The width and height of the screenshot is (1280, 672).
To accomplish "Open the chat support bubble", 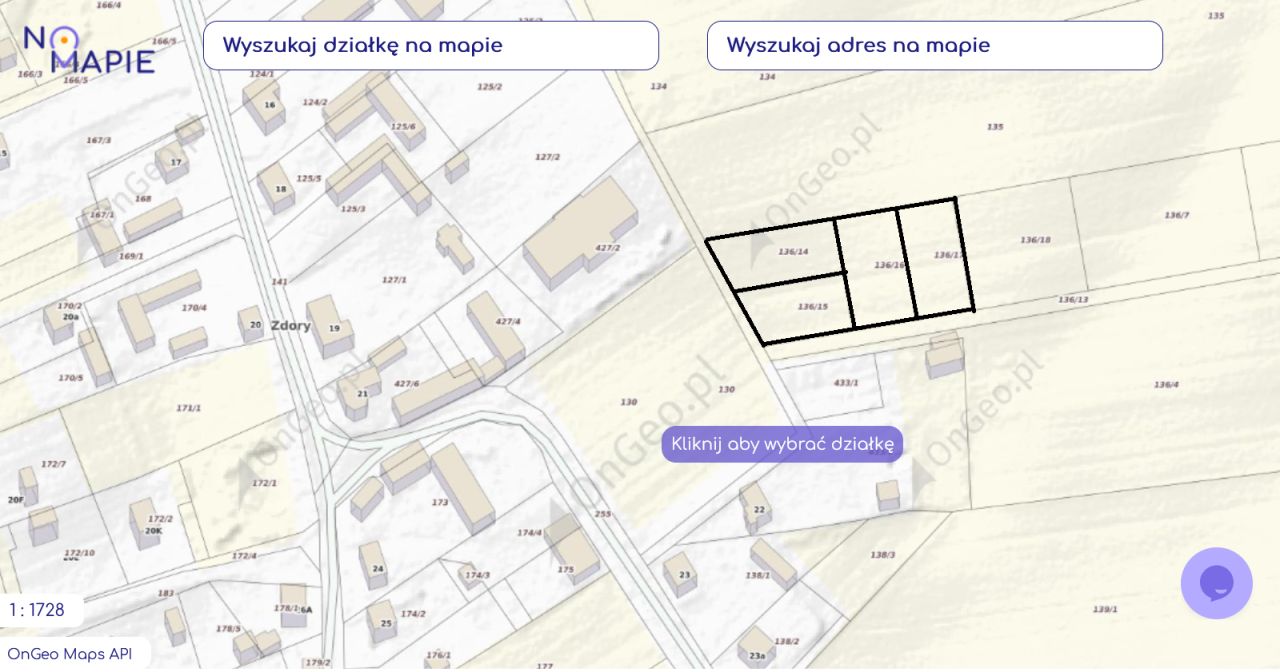I will (x=1216, y=583).
